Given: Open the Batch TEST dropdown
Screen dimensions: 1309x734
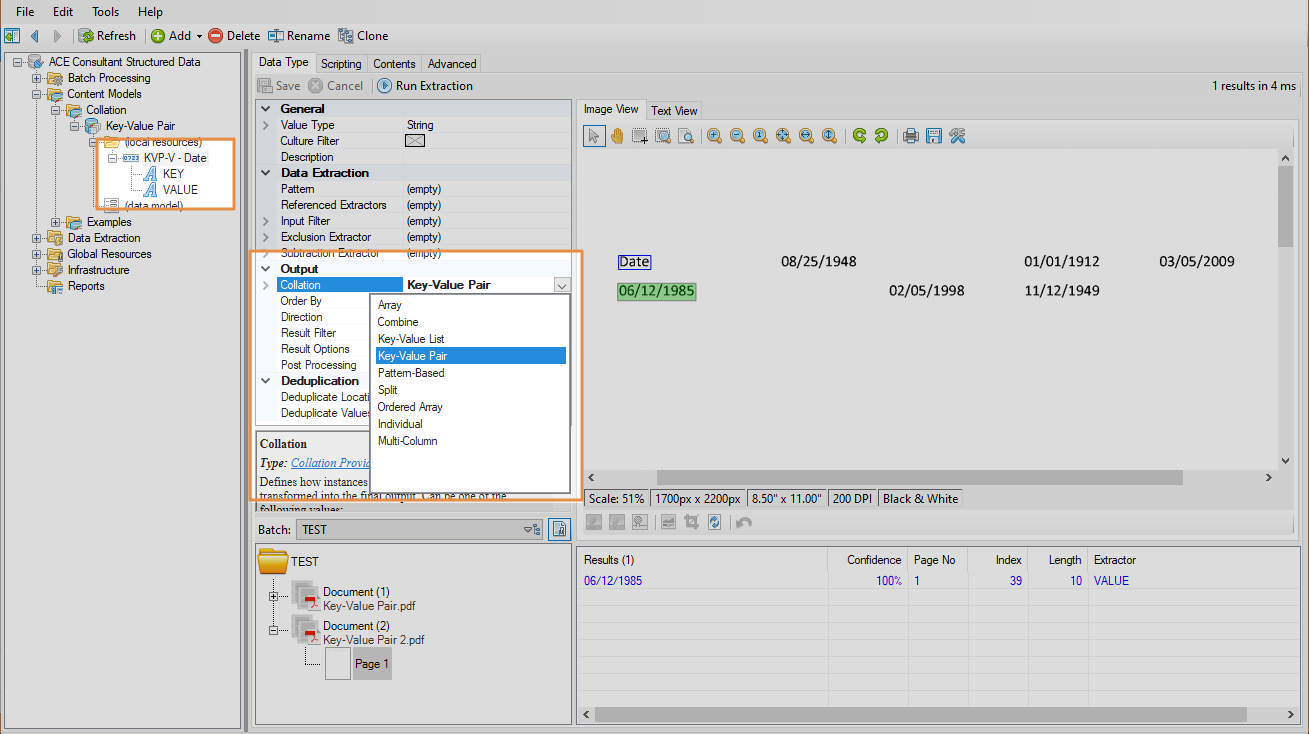Looking at the screenshot, I should [x=527, y=530].
